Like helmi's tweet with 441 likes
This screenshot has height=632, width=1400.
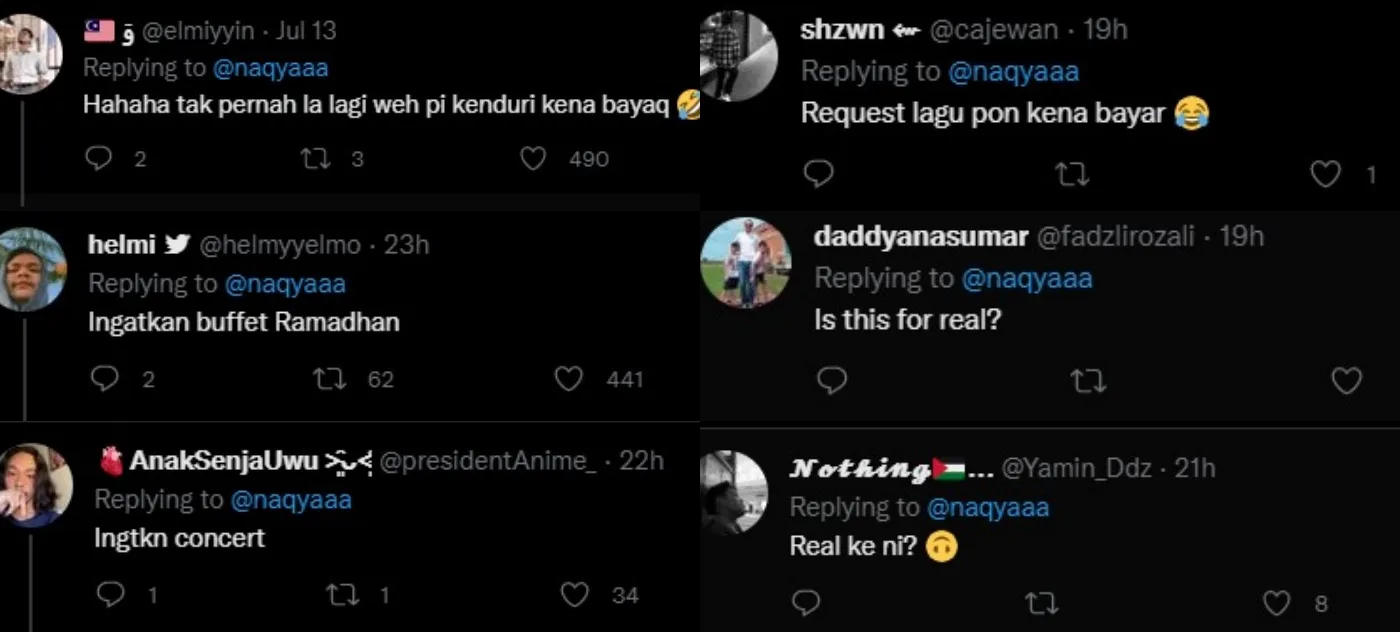(x=568, y=379)
